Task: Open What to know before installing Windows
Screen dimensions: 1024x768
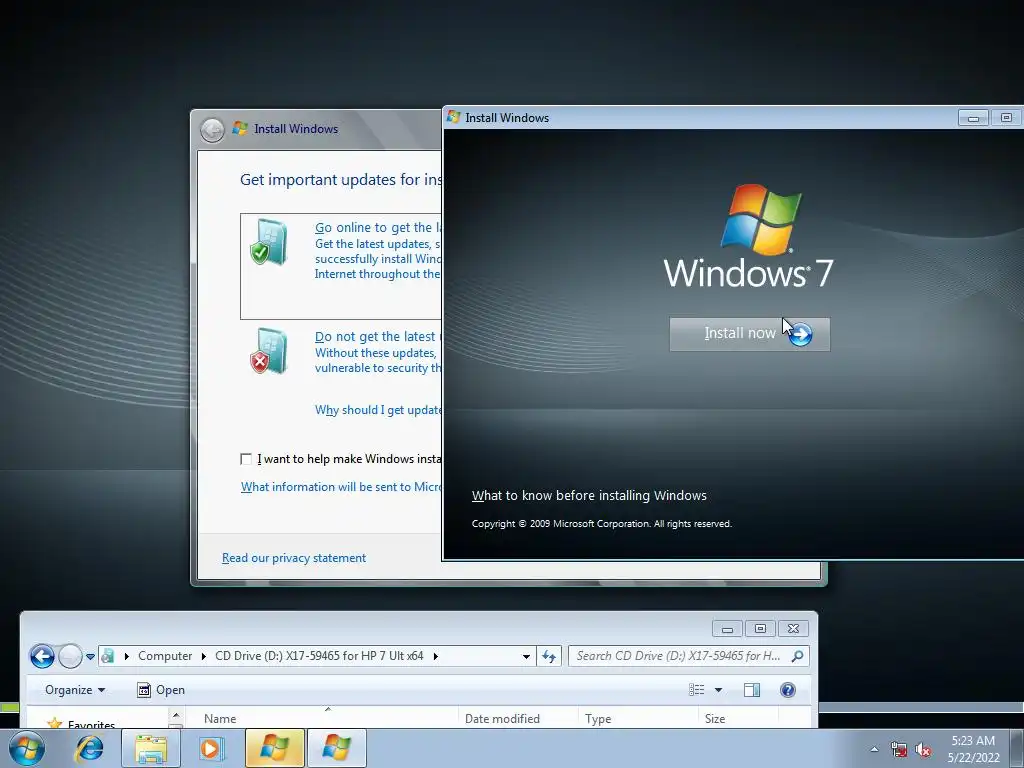Action: (589, 496)
